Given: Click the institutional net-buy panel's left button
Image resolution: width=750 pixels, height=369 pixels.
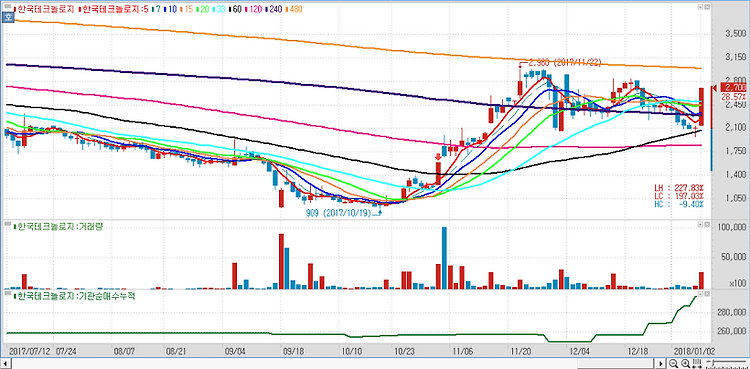Looking at the screenshot, I should 700,293.
